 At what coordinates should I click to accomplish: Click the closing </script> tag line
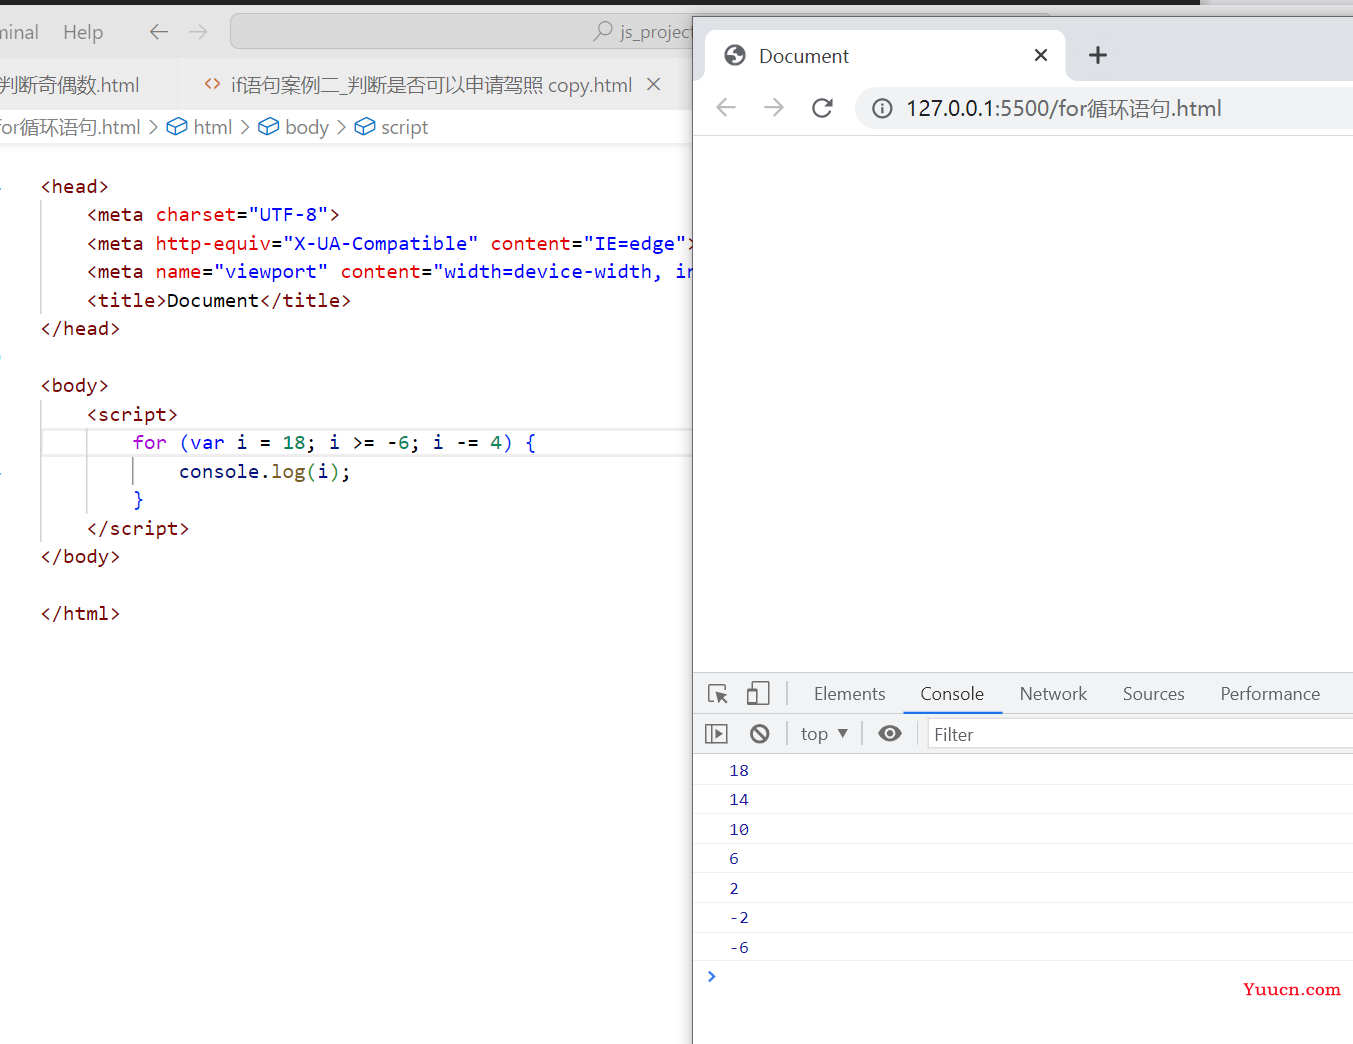pyautogui.click(x=138, y=528)
